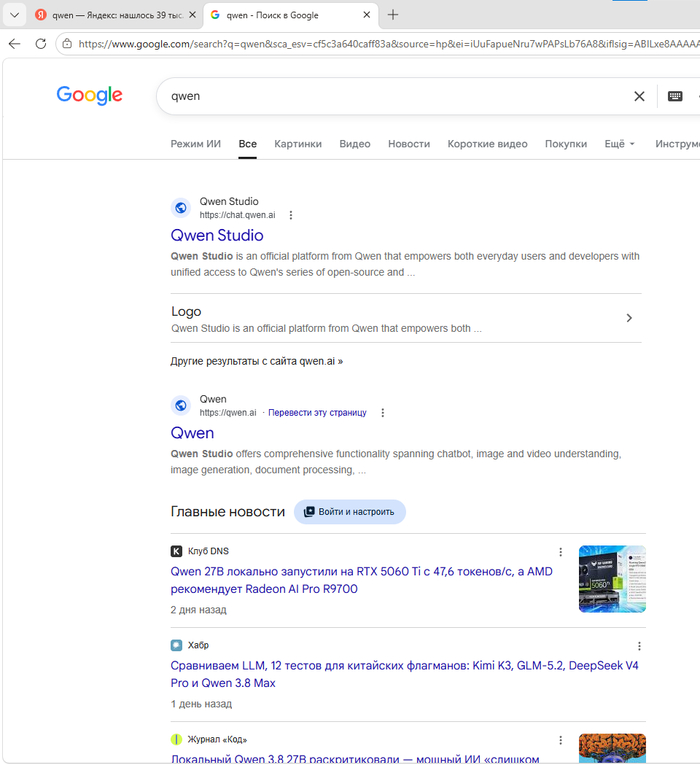Open more options for Qwen Studio result
Image resolution: width=700 pixels, height=765 pixels.
291,215
